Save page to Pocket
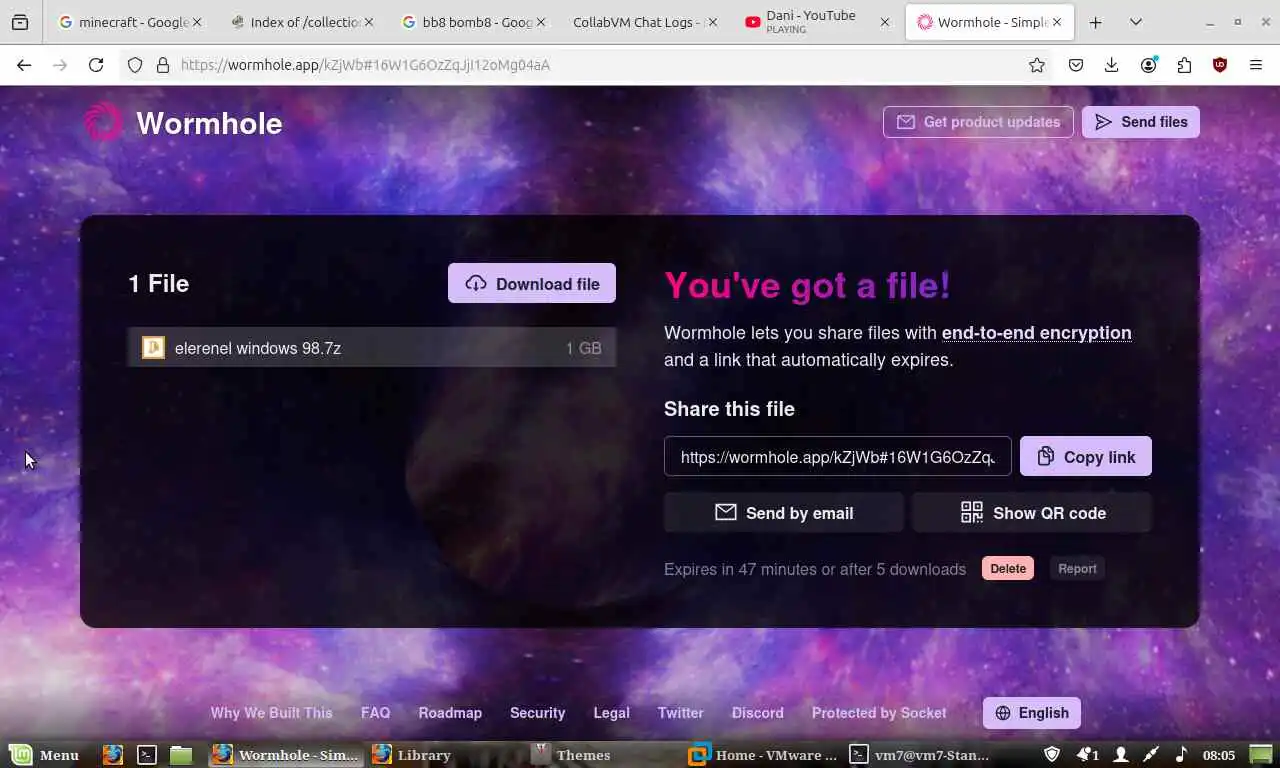This screenshot has width=1280, height=768. click(x=1076, y=65)
